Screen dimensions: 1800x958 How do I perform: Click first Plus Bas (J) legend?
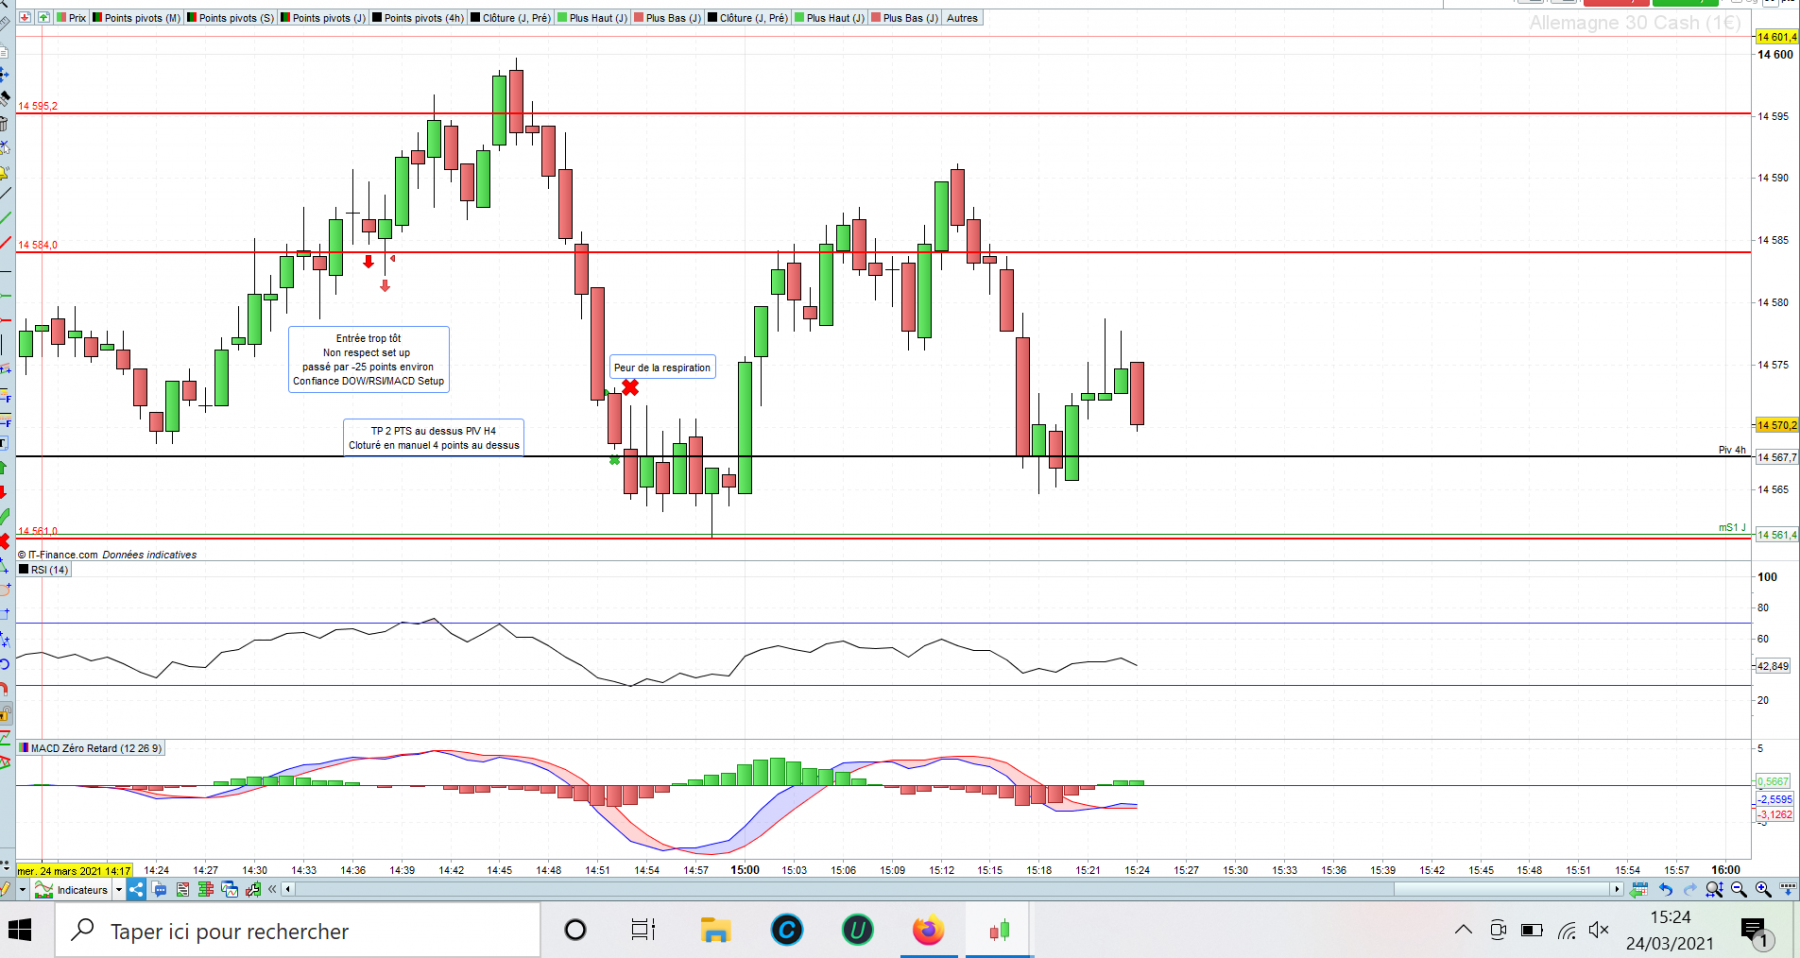pos(667,18)
